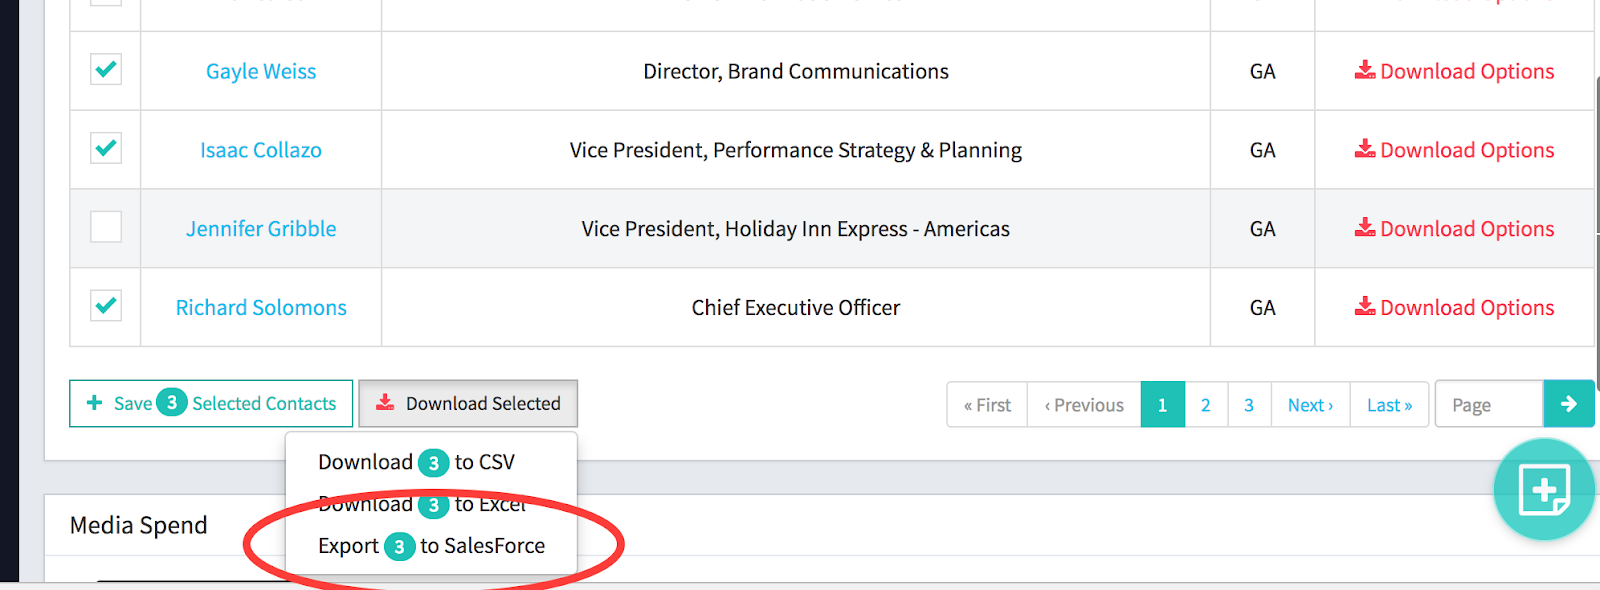1600x590 pixels.
Task: Uncheck the Isaac Collazo checkbox
Action: 106,148
